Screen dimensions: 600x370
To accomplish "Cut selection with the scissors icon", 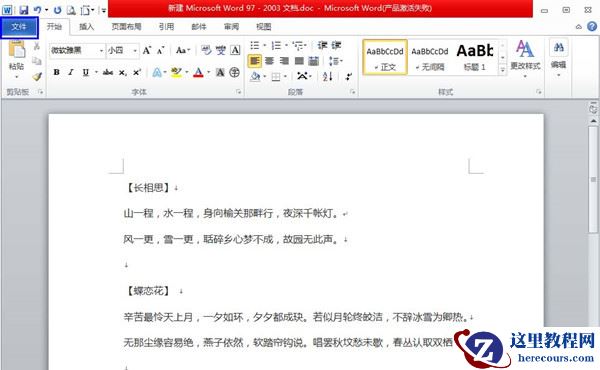I will 37,46.
